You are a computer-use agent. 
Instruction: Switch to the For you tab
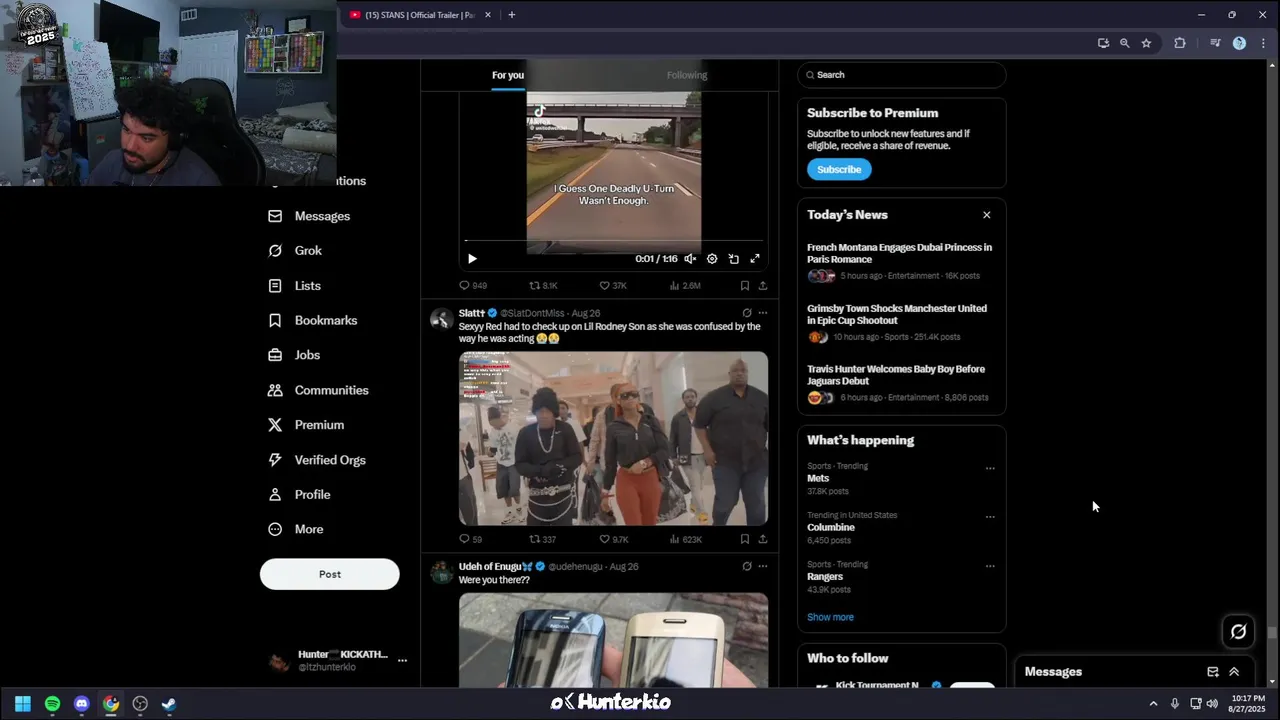(508, 75)
